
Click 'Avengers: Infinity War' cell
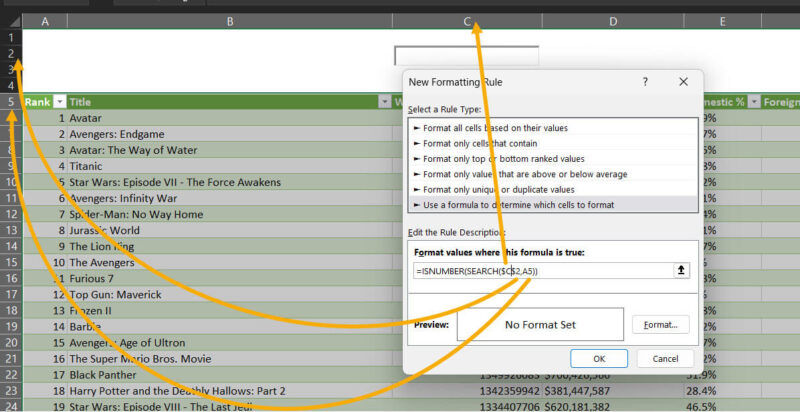[x=230, y=198]
